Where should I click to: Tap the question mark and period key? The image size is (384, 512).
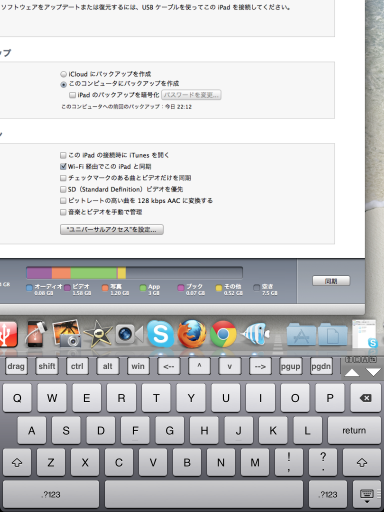coord(323,462)
